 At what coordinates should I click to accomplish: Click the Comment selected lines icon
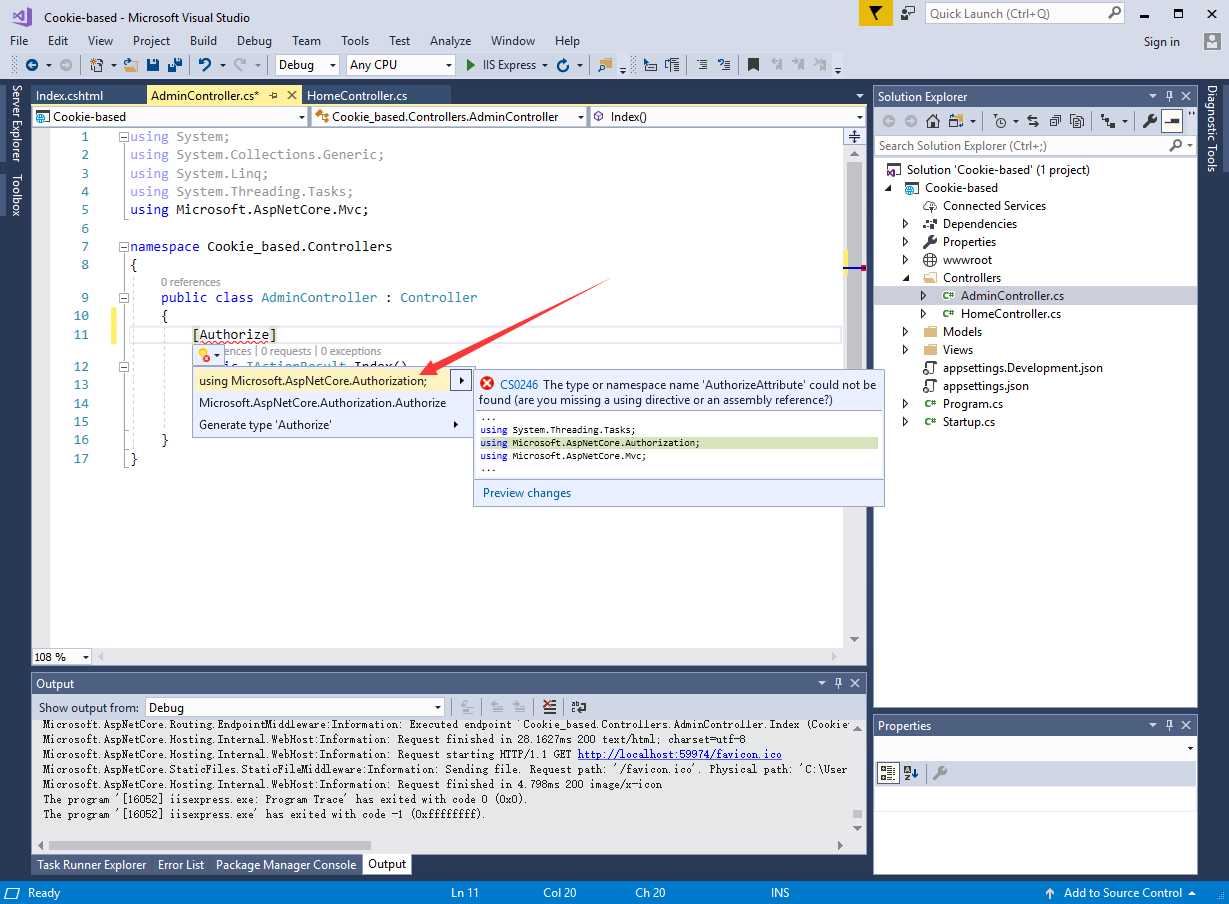701,65
